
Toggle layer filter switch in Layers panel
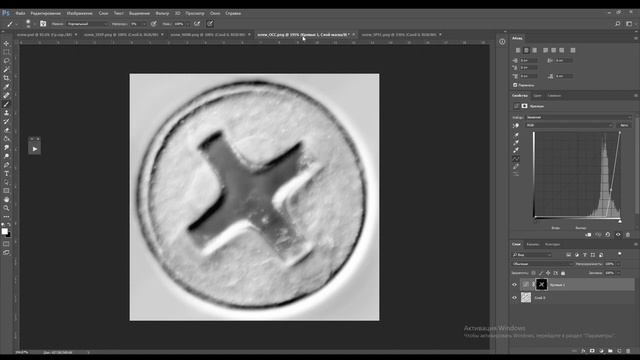coord(620,254)
